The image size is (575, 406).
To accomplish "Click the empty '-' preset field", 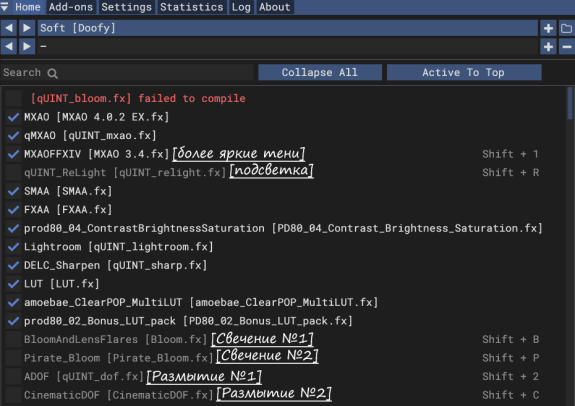I will pos(288,47).
